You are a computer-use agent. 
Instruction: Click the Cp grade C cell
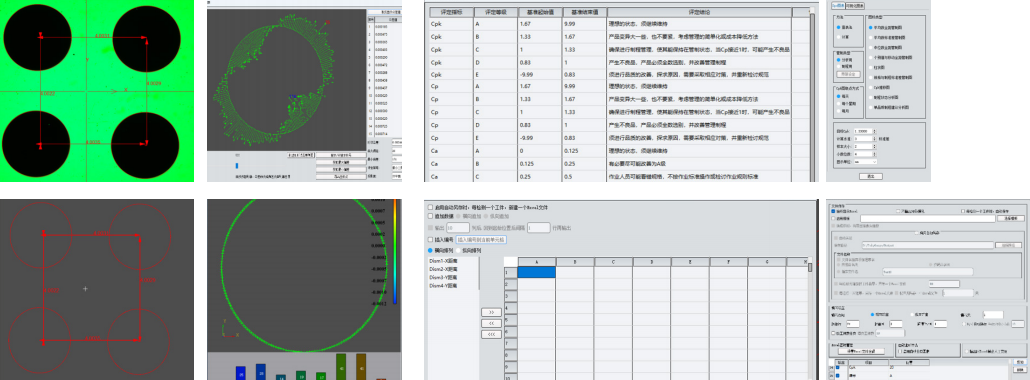tap(495, 112)
